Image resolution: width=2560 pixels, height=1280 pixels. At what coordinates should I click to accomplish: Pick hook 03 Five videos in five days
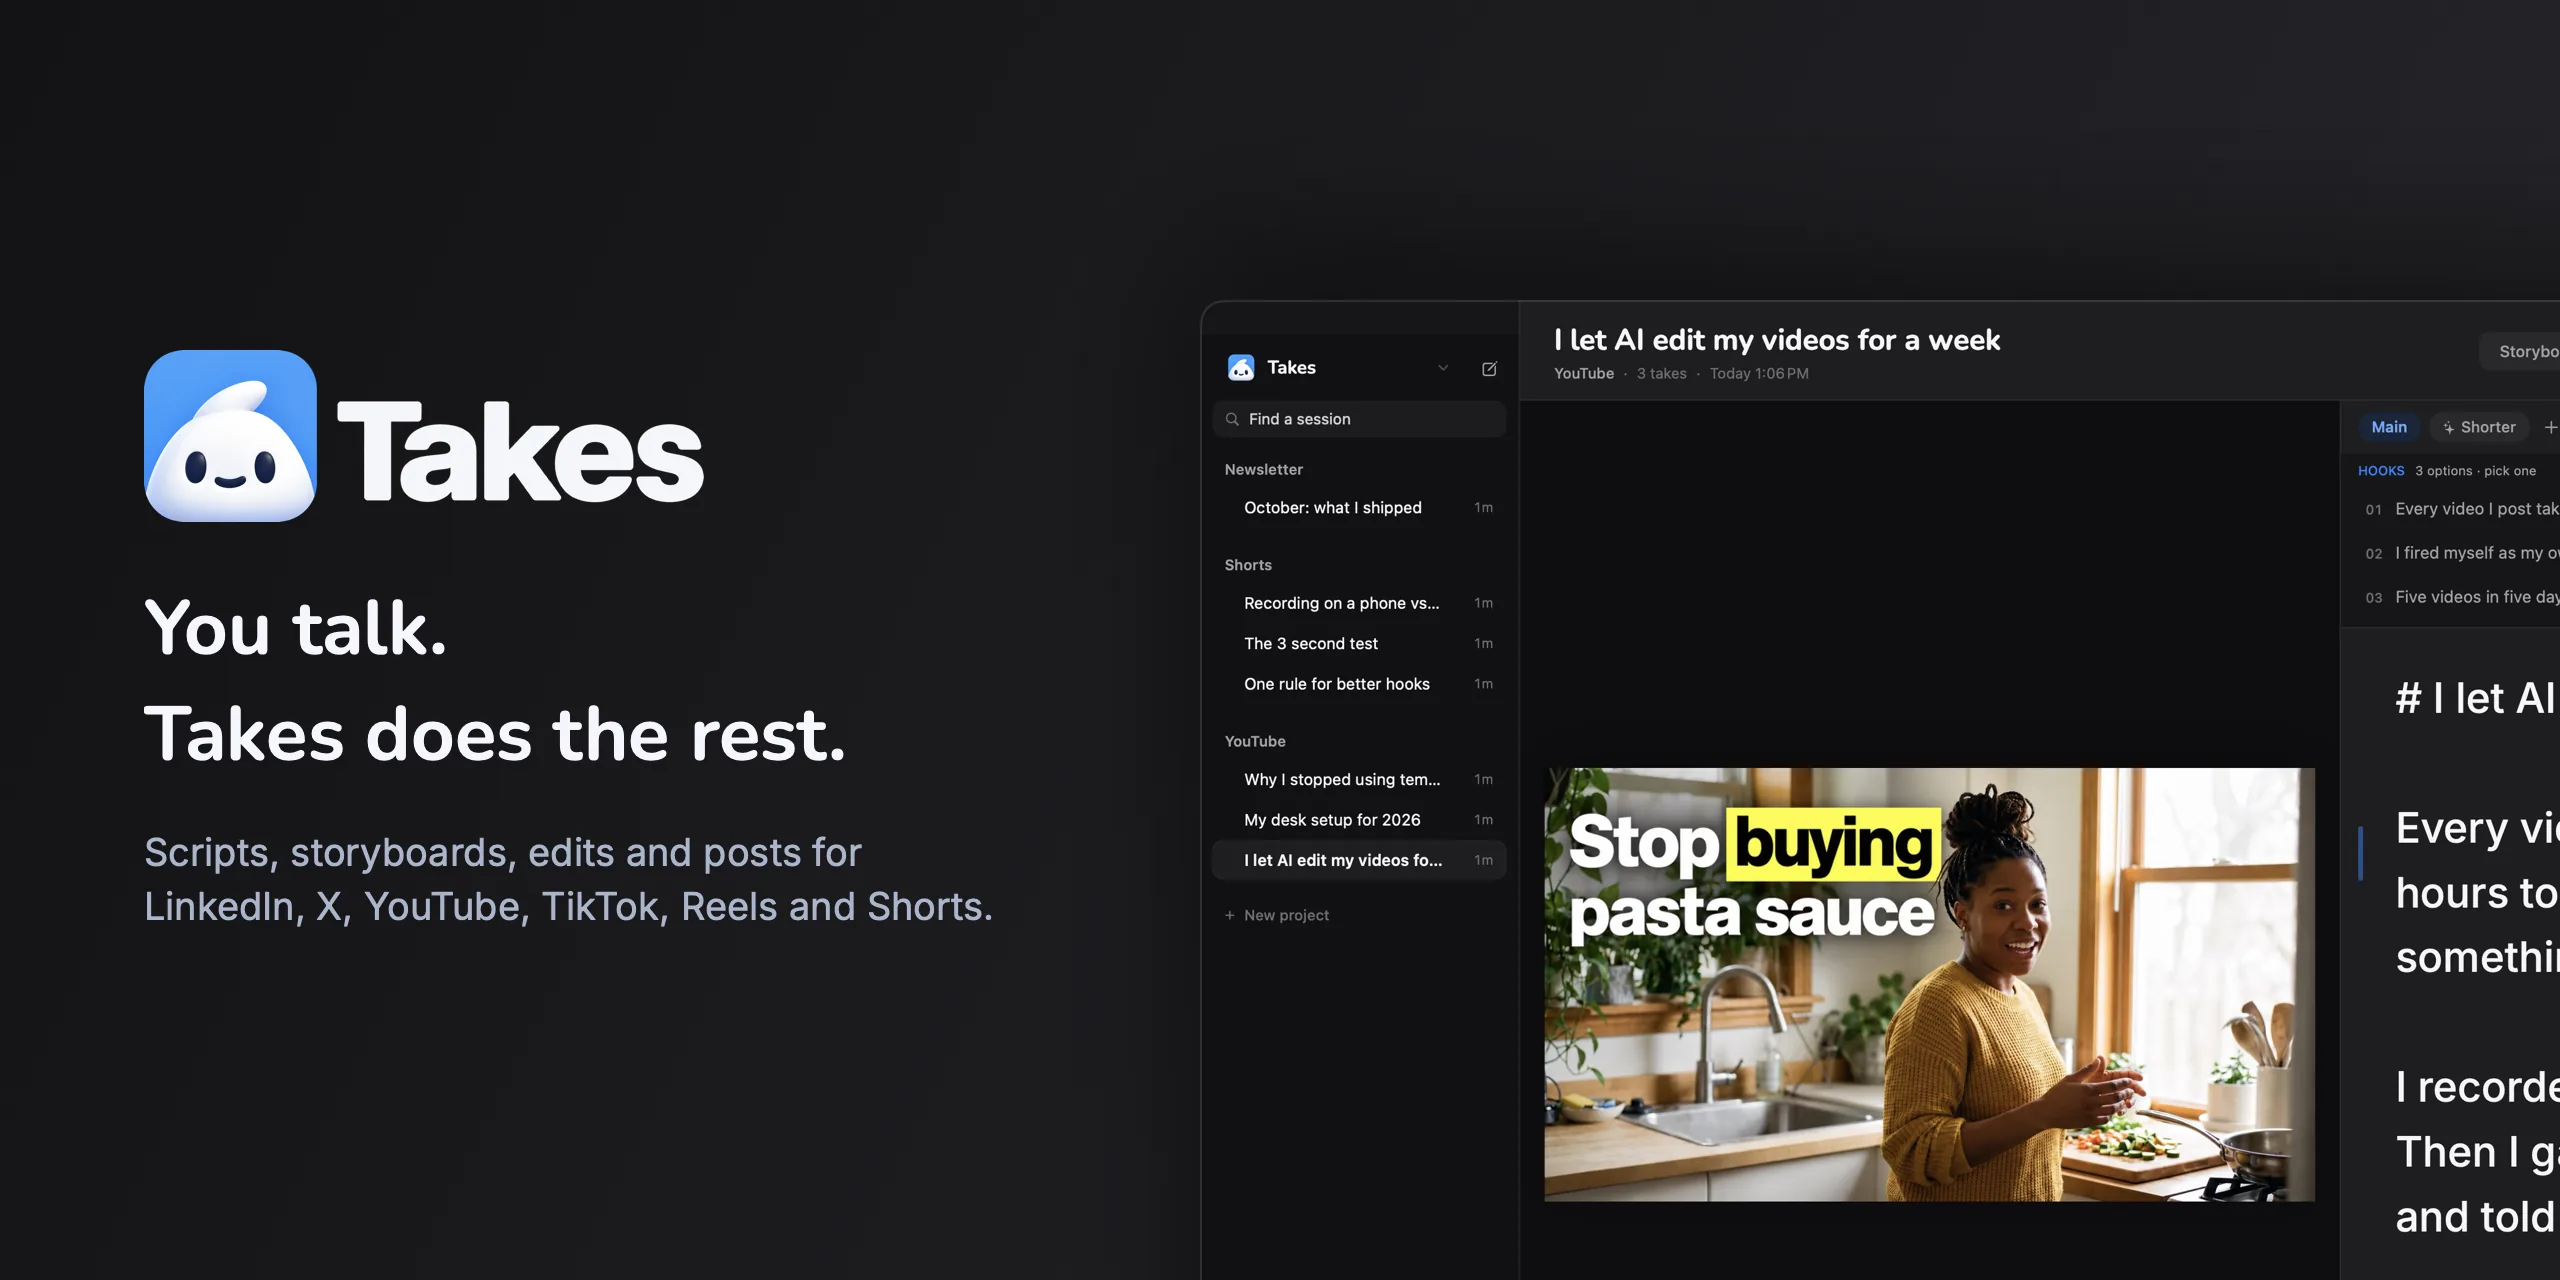pyautogui.click(x=2460, y=597)
